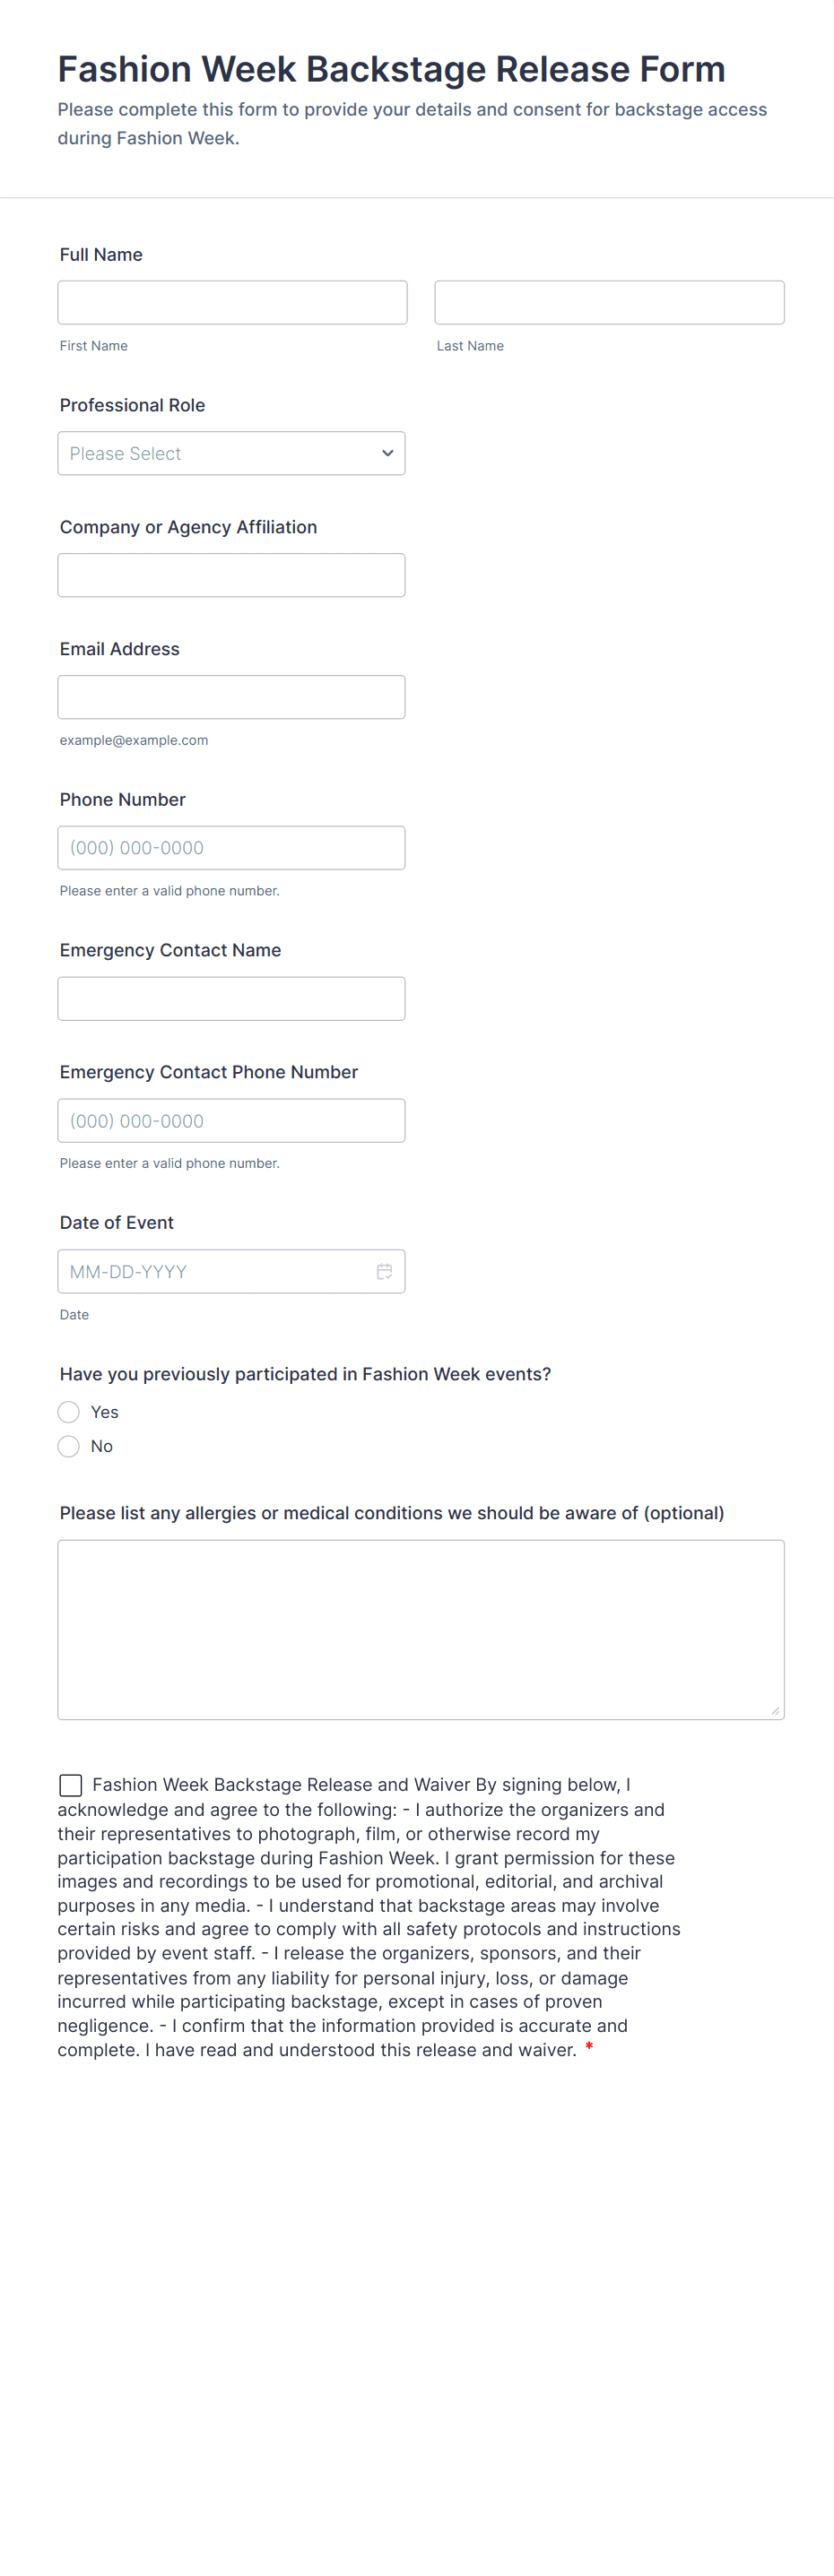Focus the Company or Agency Affiliation field
This screenshot has height=2576, width=834.
point(231,575)
